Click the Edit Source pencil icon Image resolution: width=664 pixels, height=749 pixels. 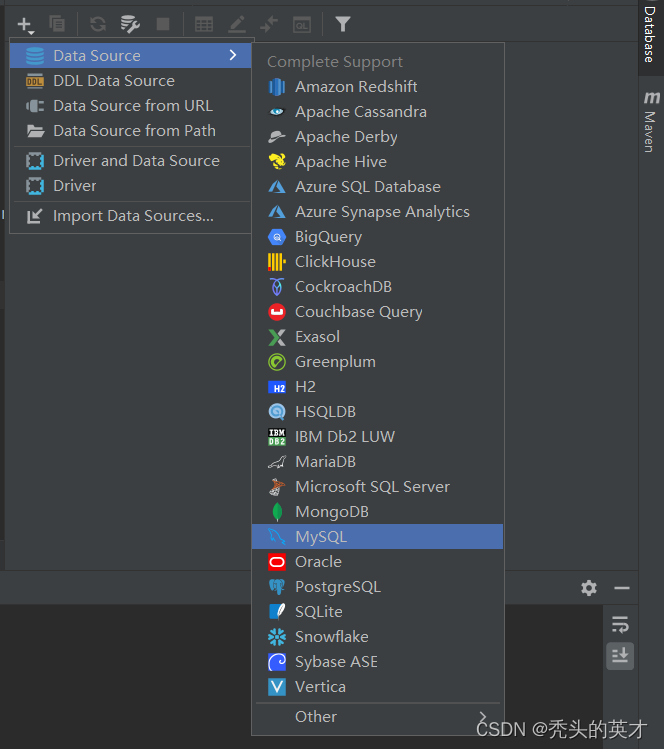[x=237, y=24]
